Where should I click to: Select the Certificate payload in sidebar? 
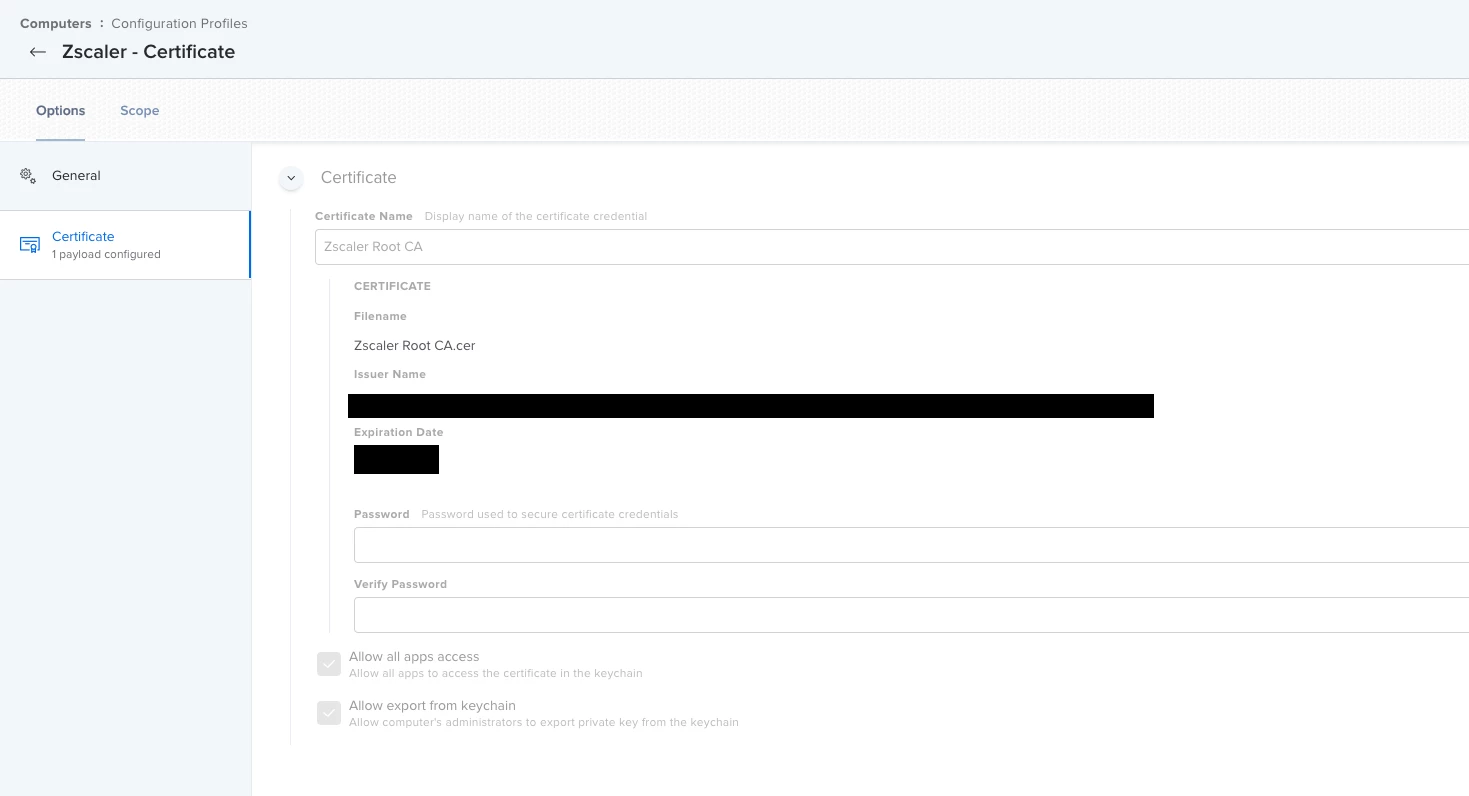[125, 245]
